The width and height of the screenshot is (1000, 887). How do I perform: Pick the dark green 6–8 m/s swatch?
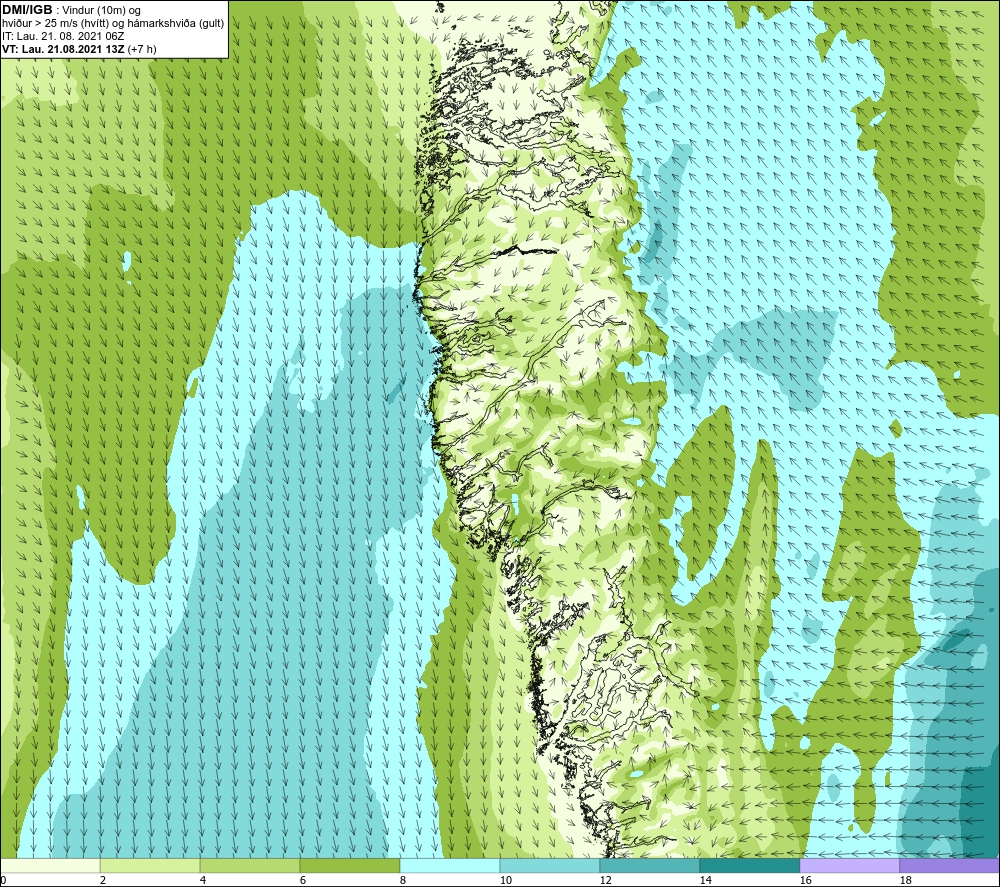(x=349, y=865)
